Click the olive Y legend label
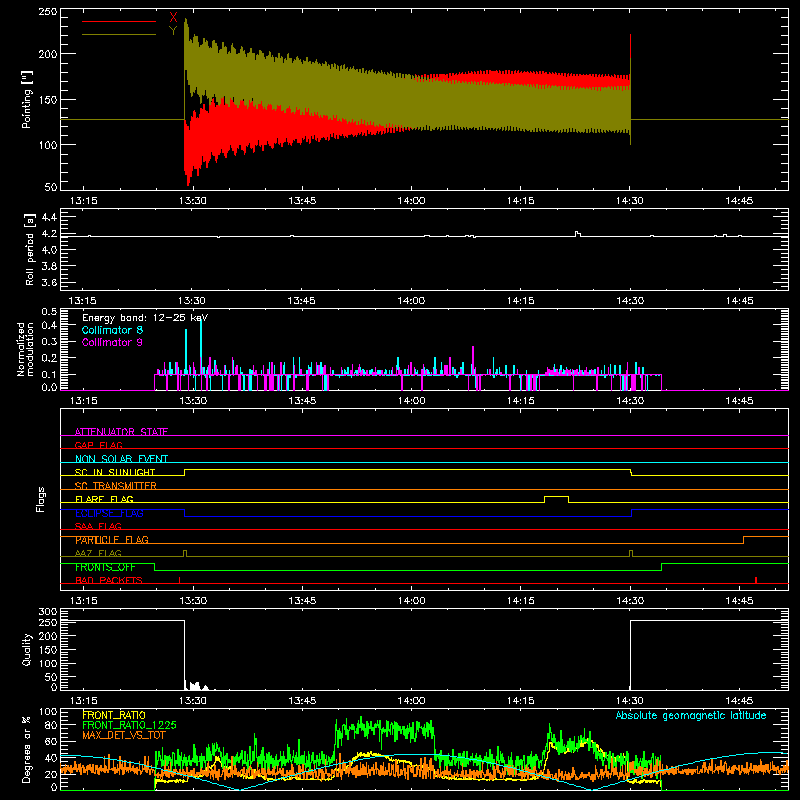This screenshot has width=800, height=800. pyautogui.click(x=173, y=31)
